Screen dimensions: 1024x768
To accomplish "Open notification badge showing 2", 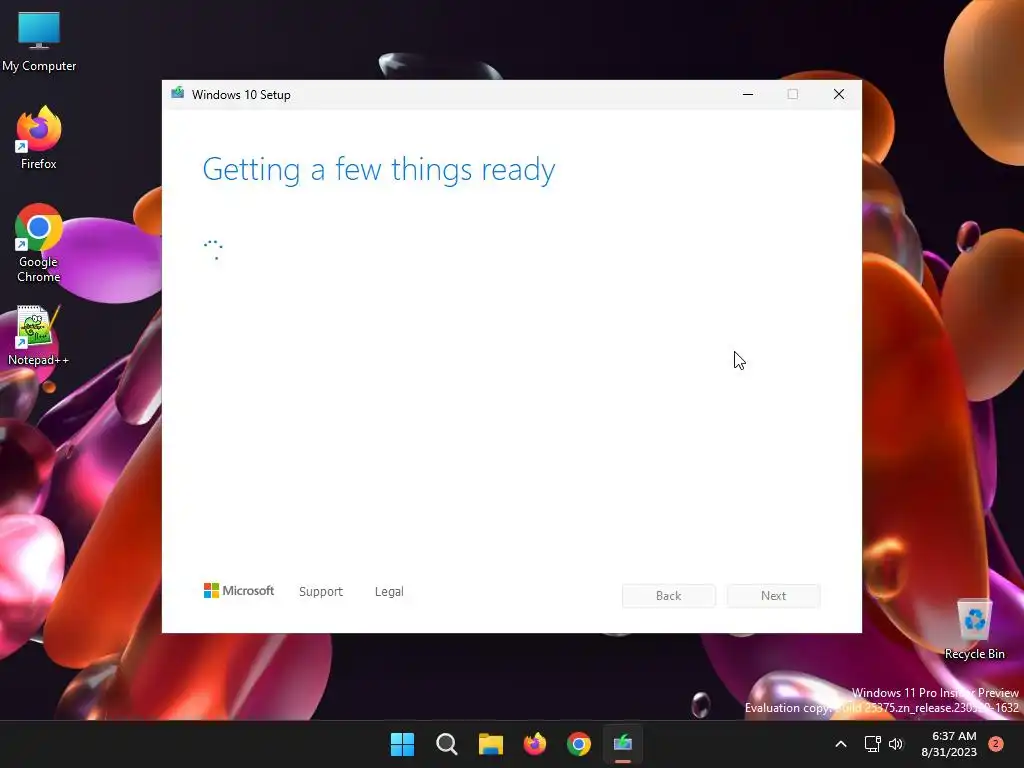I will [996, 744].
